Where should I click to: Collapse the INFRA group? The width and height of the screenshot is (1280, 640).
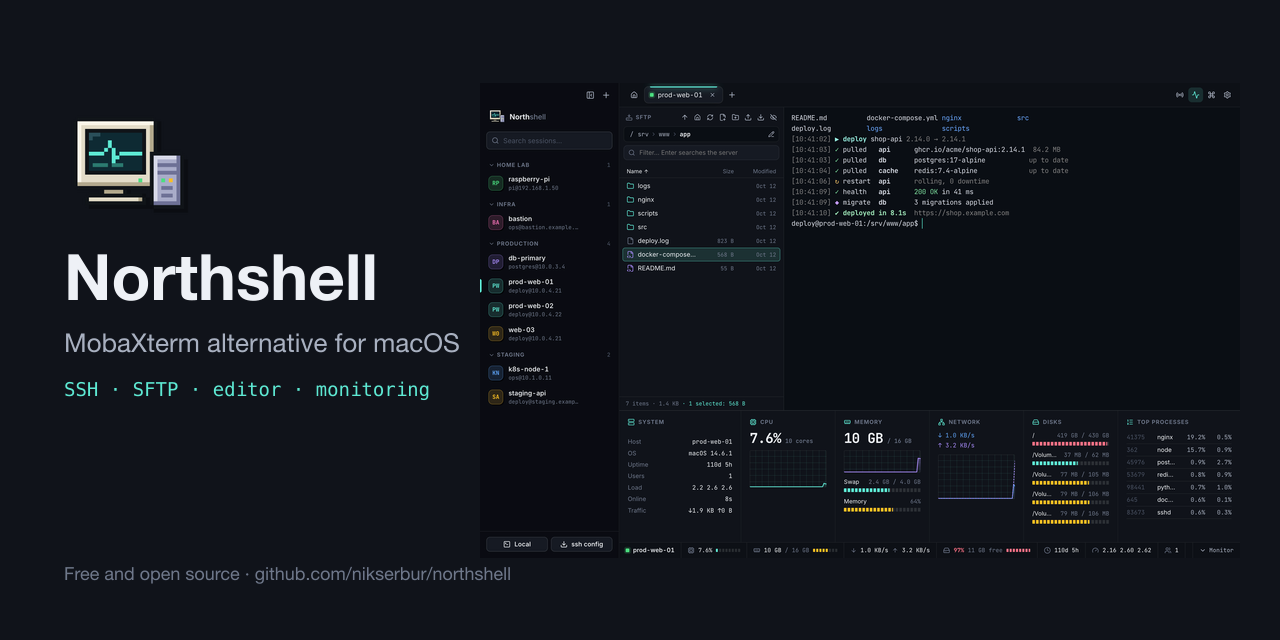point(549,204)
